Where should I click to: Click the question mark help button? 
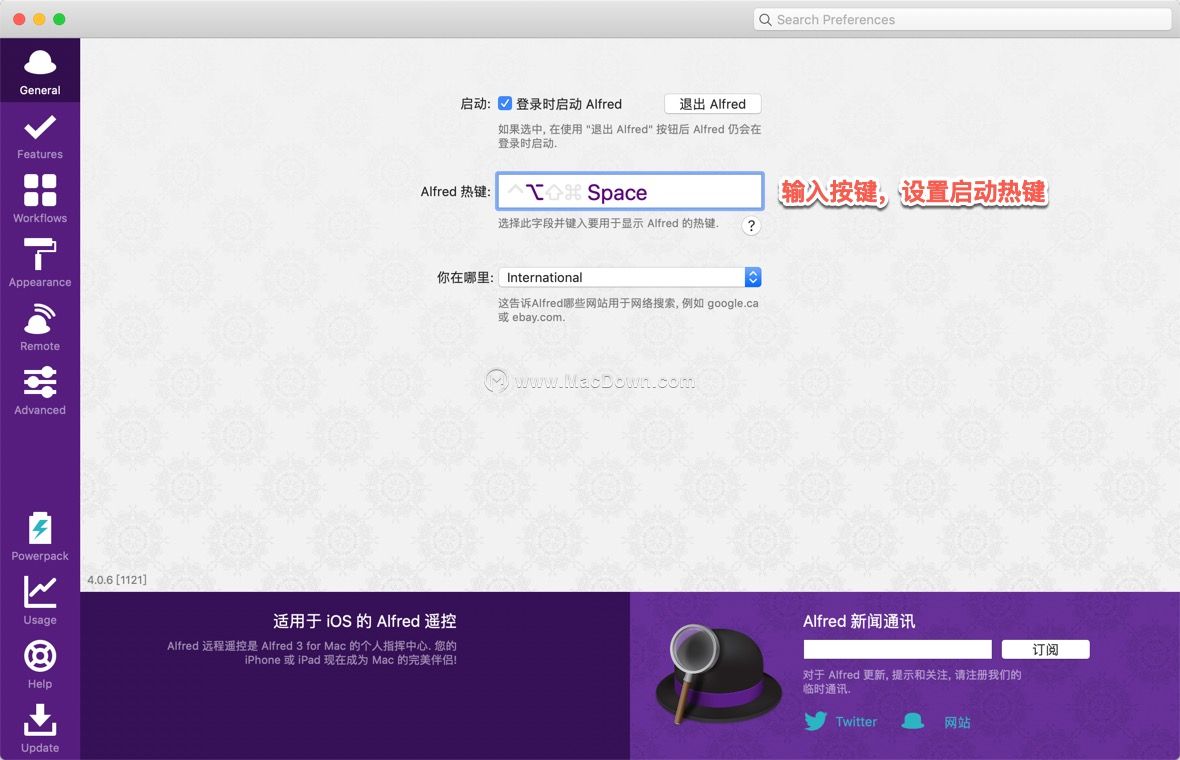click(x=751, y=226)
